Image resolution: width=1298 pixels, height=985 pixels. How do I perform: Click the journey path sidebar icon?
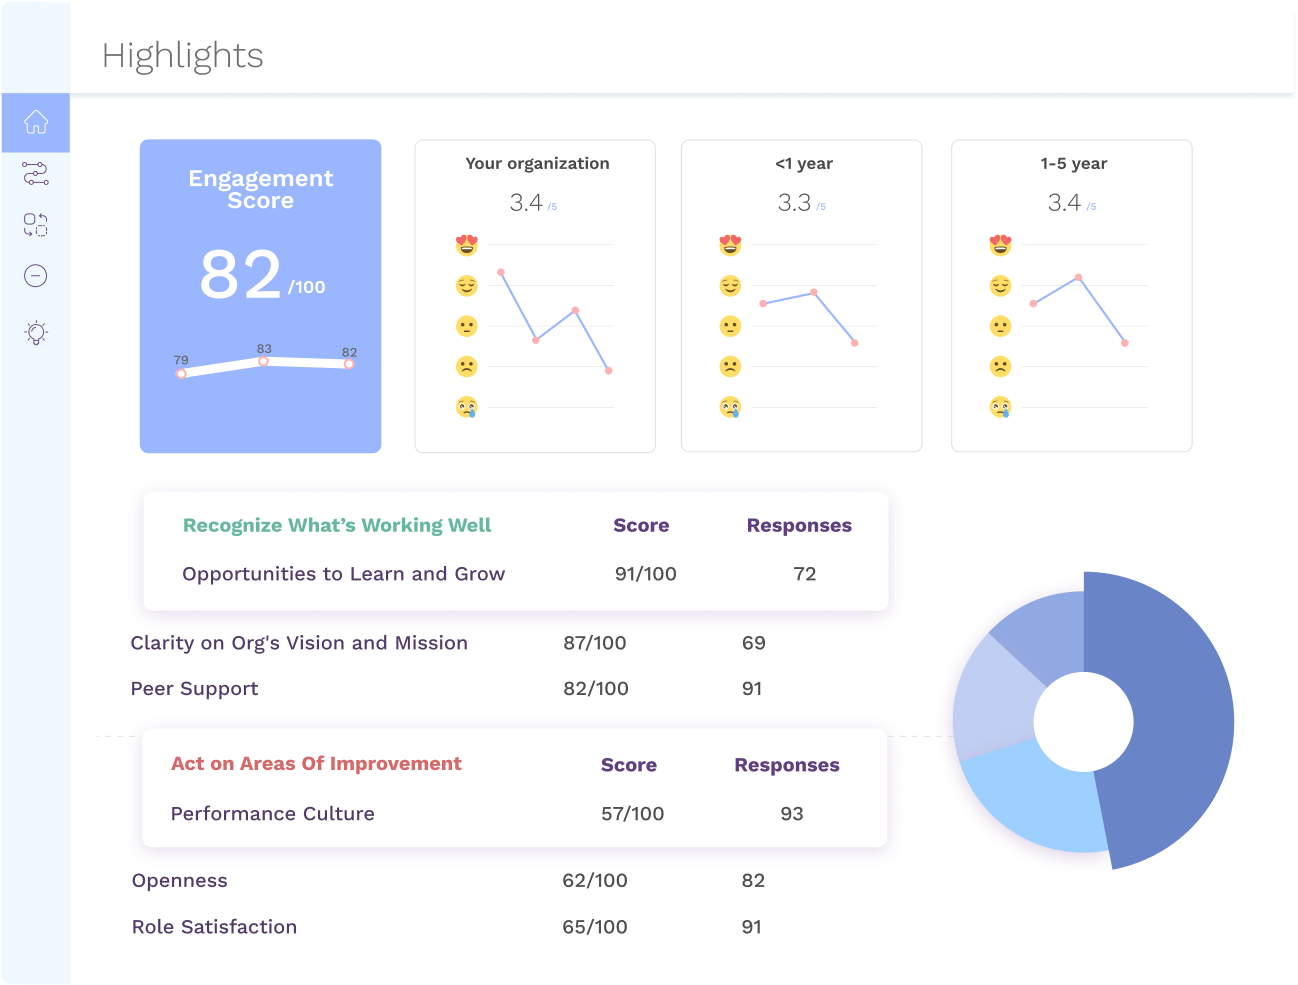coord(36,174)
